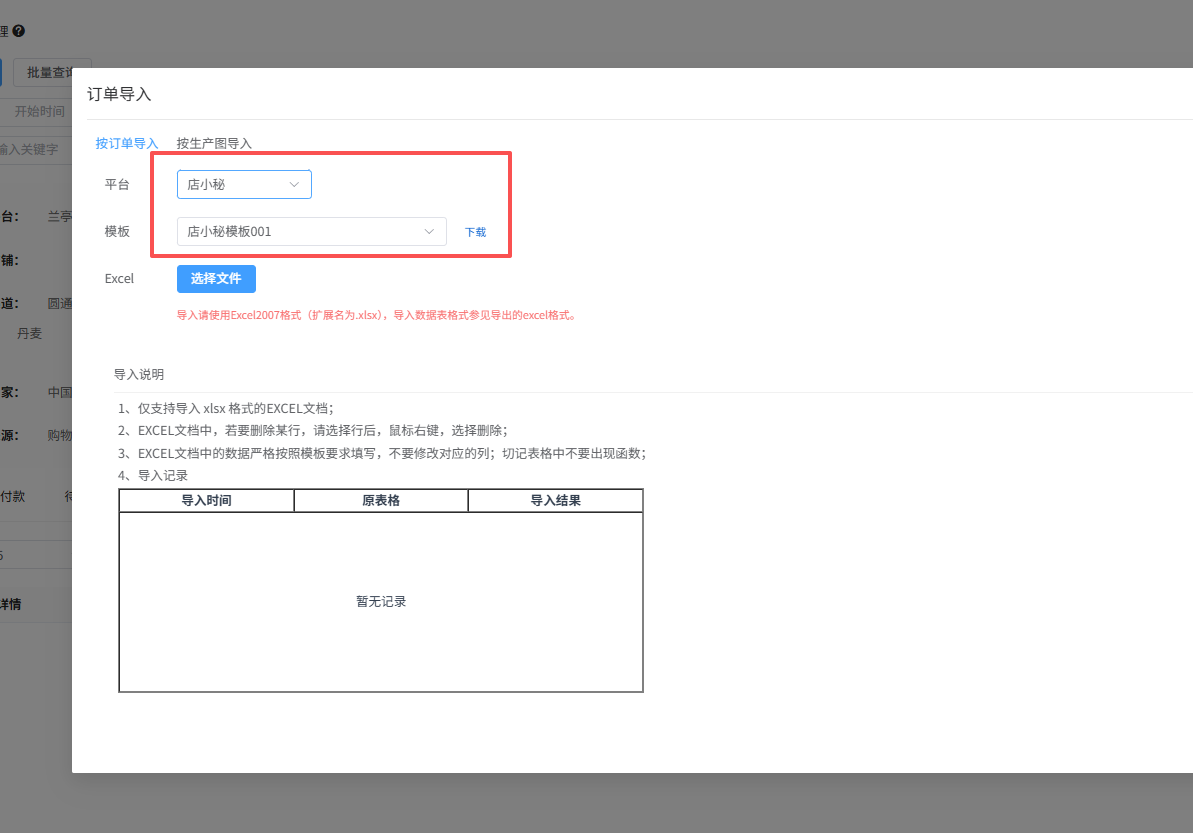Image resolution: width=1193 pixels, height=833 pixels.
Task: Open the 平台 dropdown showing 店小秘
Action: 244,184
